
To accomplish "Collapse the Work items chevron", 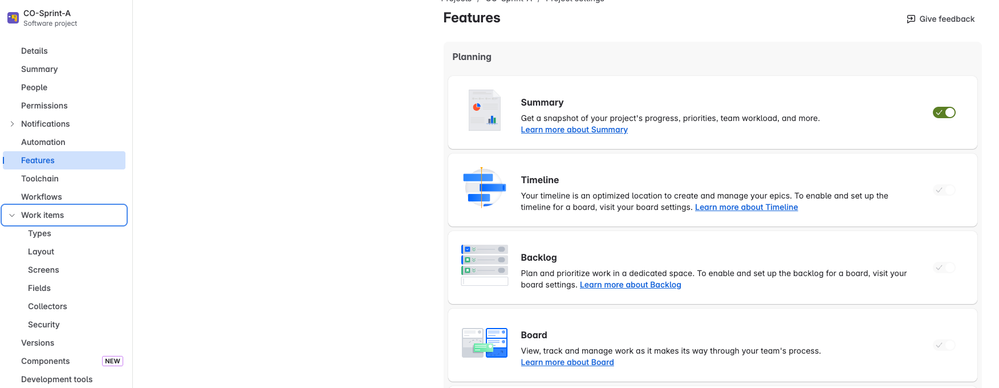I will click(x=12, y=215).
